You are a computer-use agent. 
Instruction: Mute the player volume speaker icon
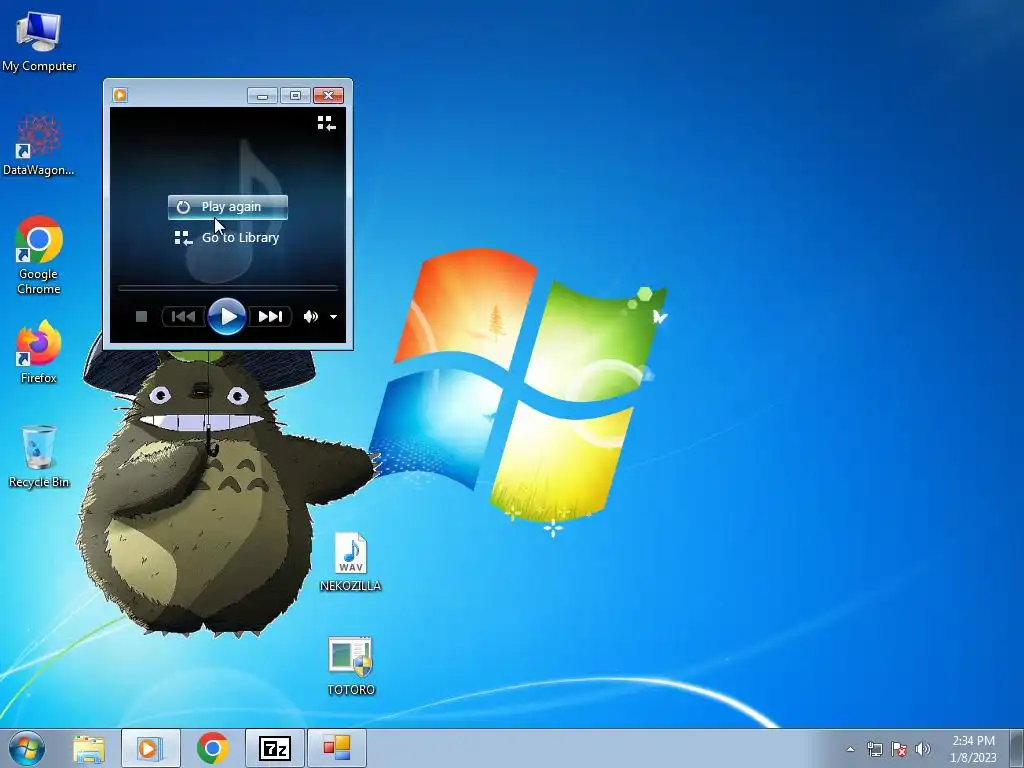click(310, 317)
